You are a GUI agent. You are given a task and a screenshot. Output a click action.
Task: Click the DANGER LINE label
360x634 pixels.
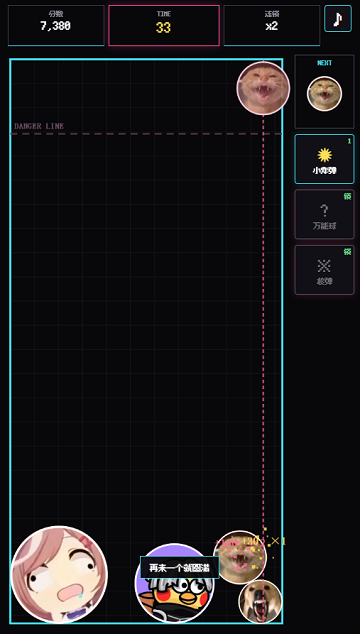pyautogui.click(x=39, y=126)
